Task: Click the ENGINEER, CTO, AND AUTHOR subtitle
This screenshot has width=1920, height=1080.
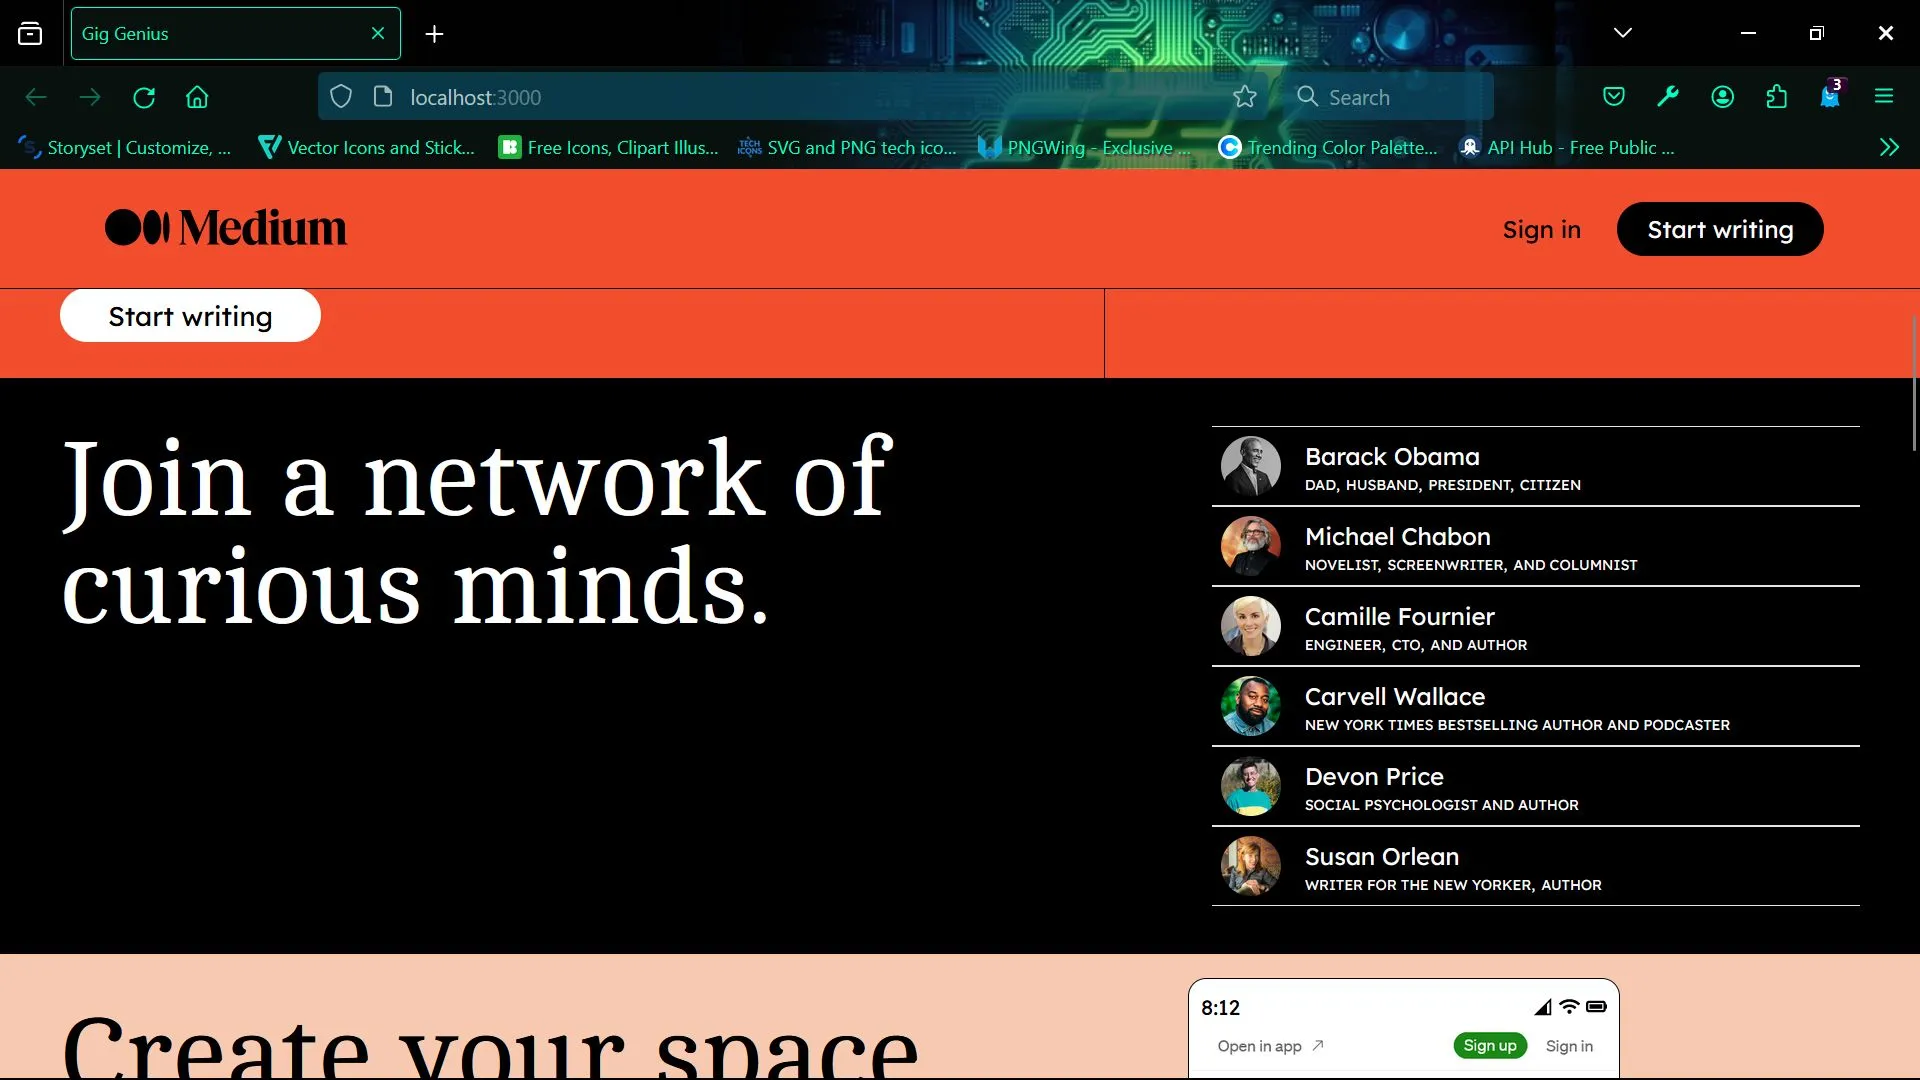Action: point(1416,645)
